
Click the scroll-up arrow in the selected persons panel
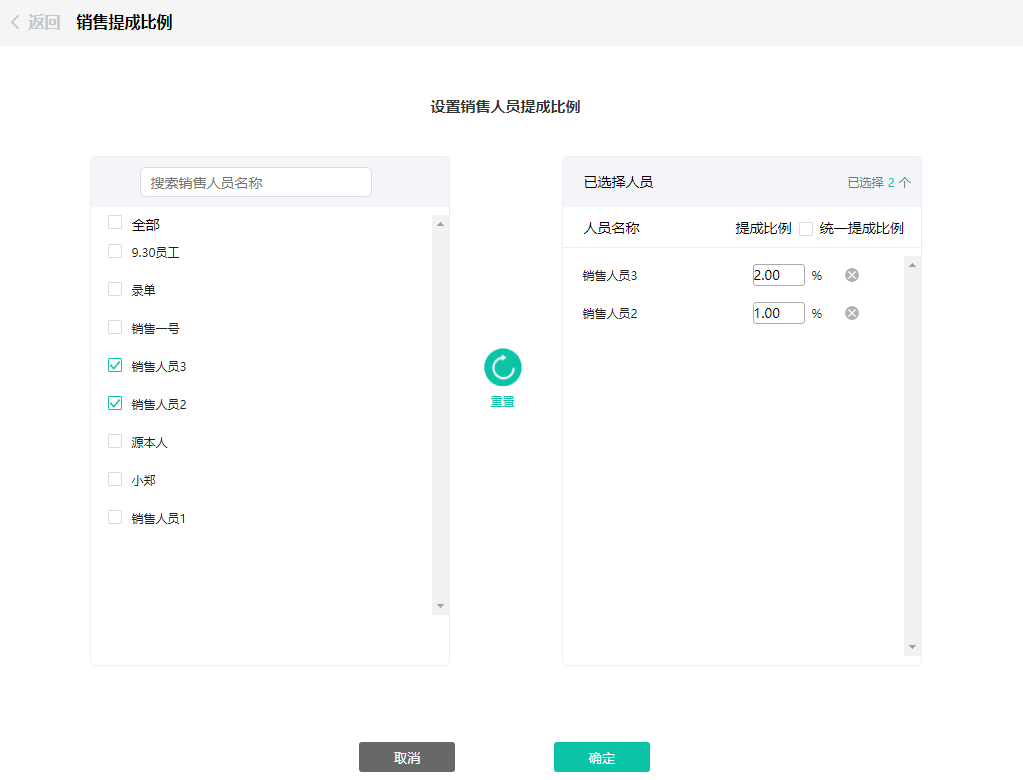click(x=910, y=265)
